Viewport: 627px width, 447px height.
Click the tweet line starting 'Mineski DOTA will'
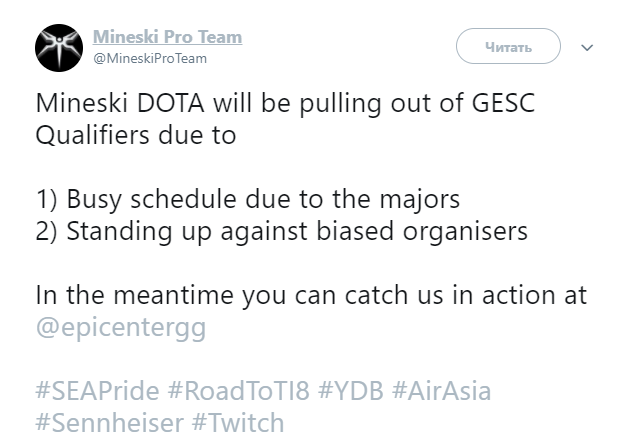(x=285, y=104)
